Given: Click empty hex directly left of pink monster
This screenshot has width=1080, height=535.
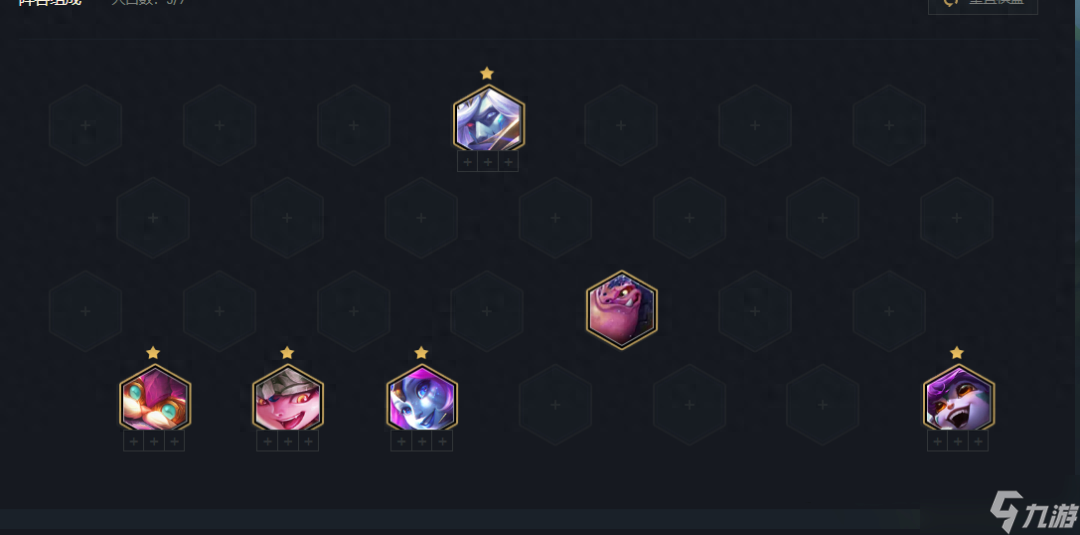Looking at the screenshot, I should pos(487,311).
